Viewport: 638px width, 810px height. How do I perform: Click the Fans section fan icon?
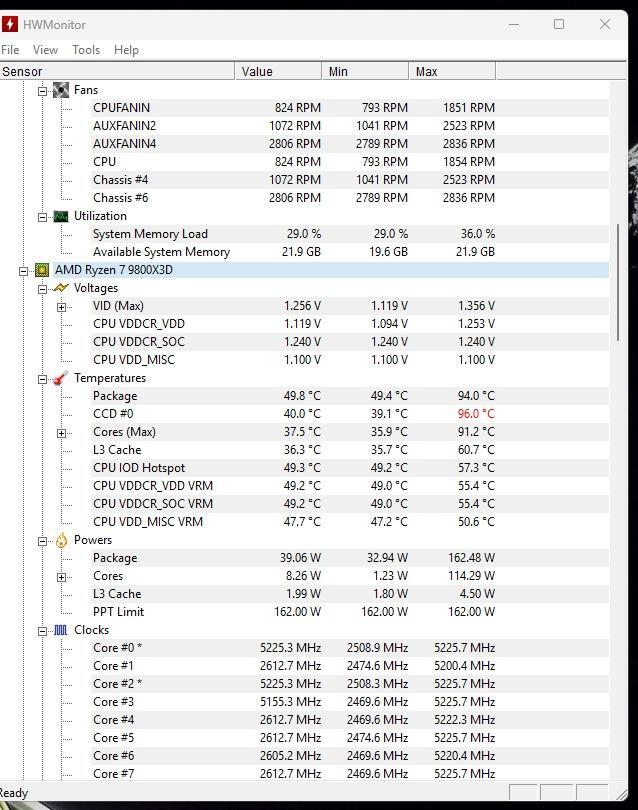coord(60,90)
